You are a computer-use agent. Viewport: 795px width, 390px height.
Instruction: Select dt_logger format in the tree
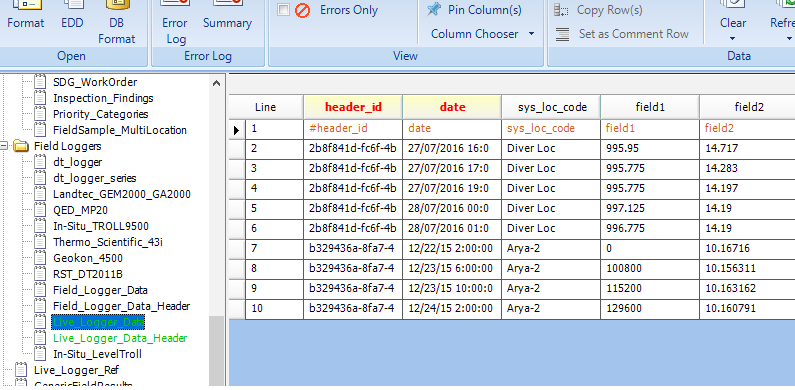(x=78, y=162)
